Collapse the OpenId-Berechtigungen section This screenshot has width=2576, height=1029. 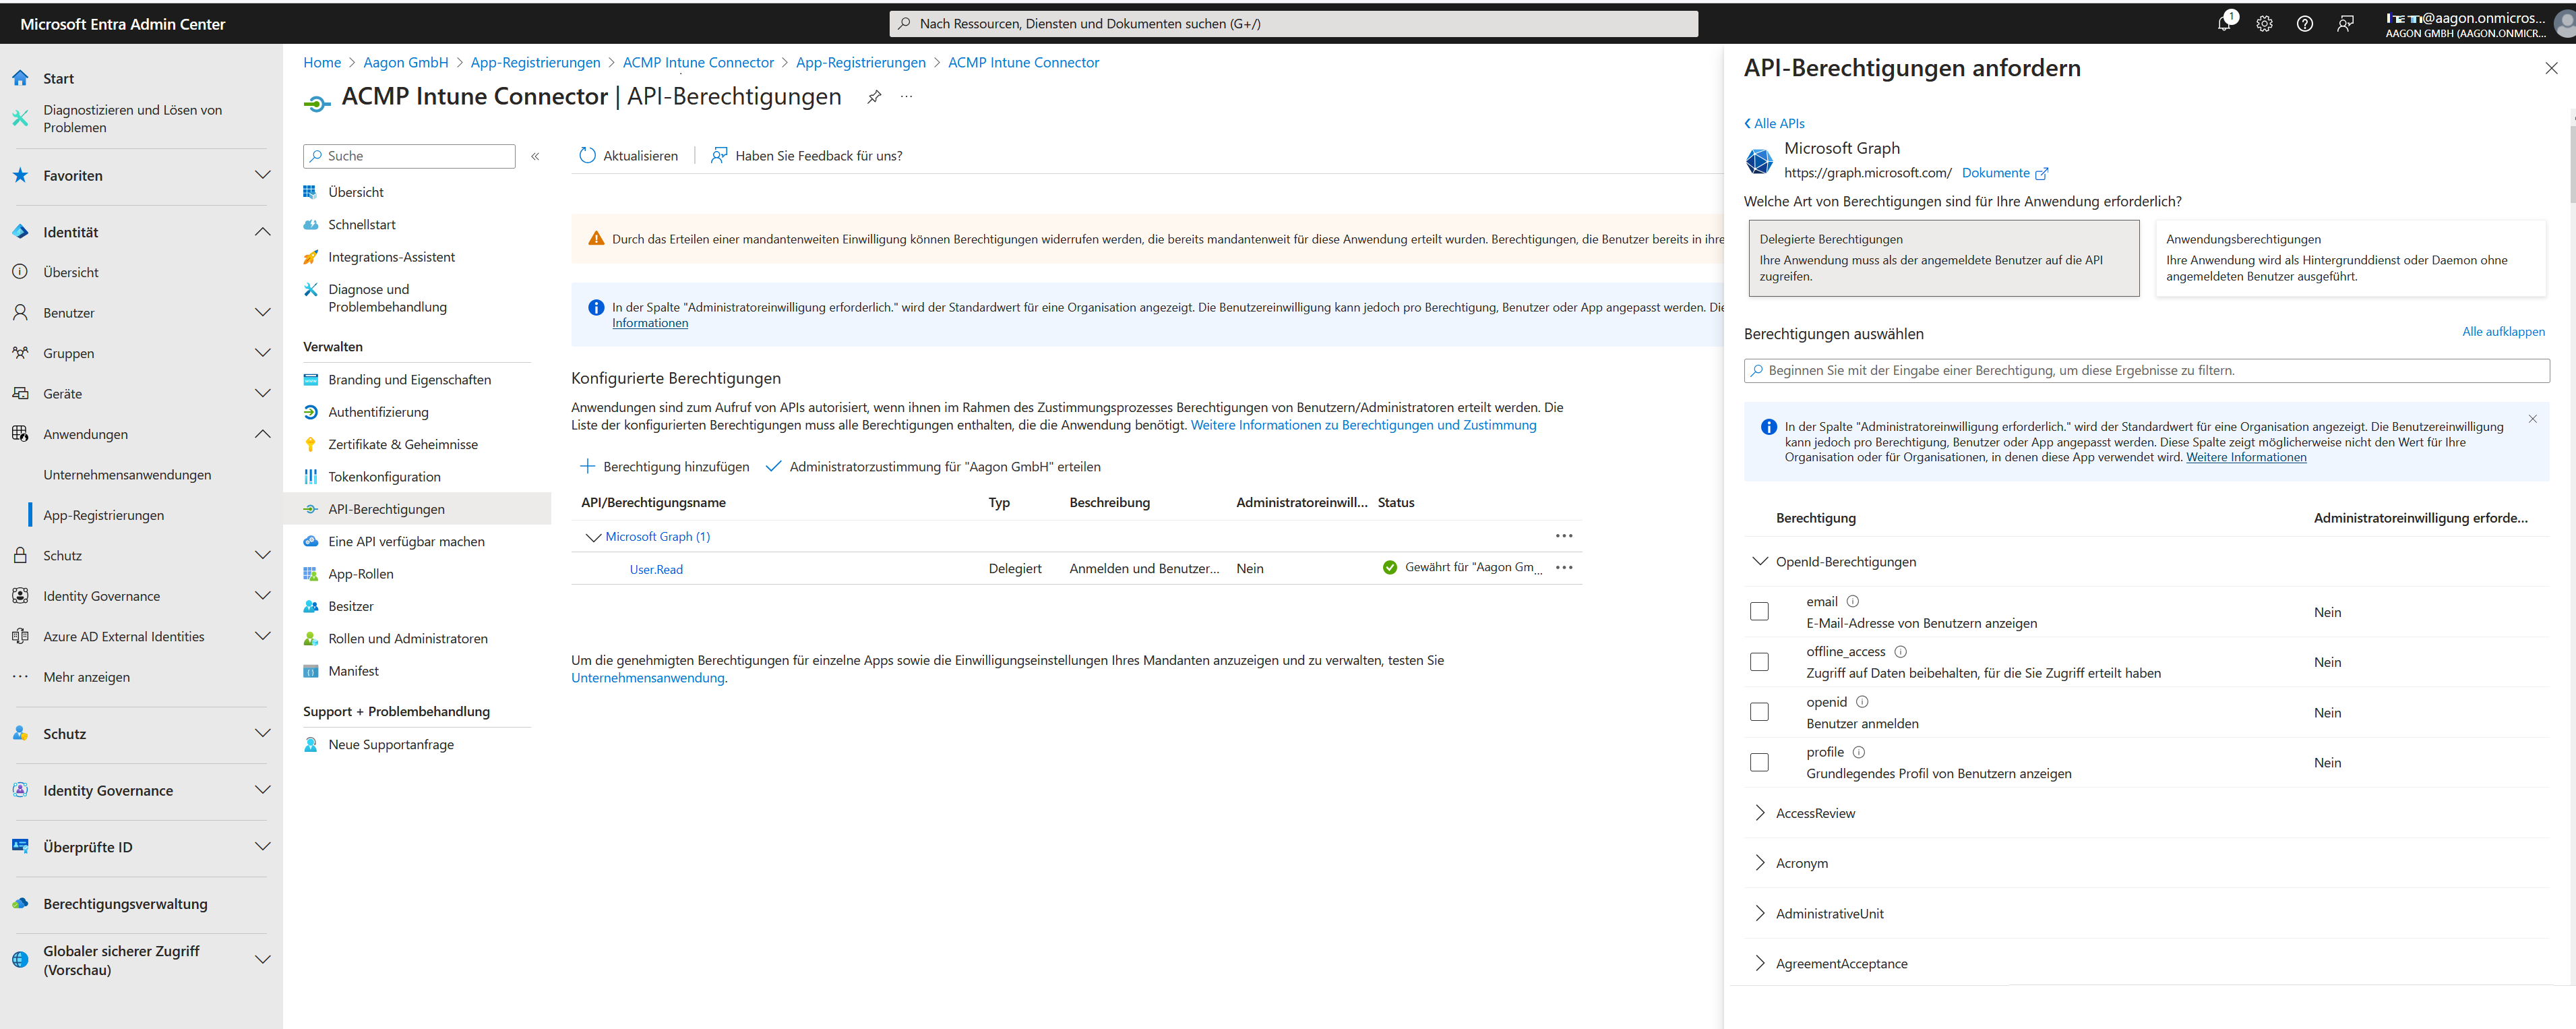pyautogui.click(x=1760, y=562)
